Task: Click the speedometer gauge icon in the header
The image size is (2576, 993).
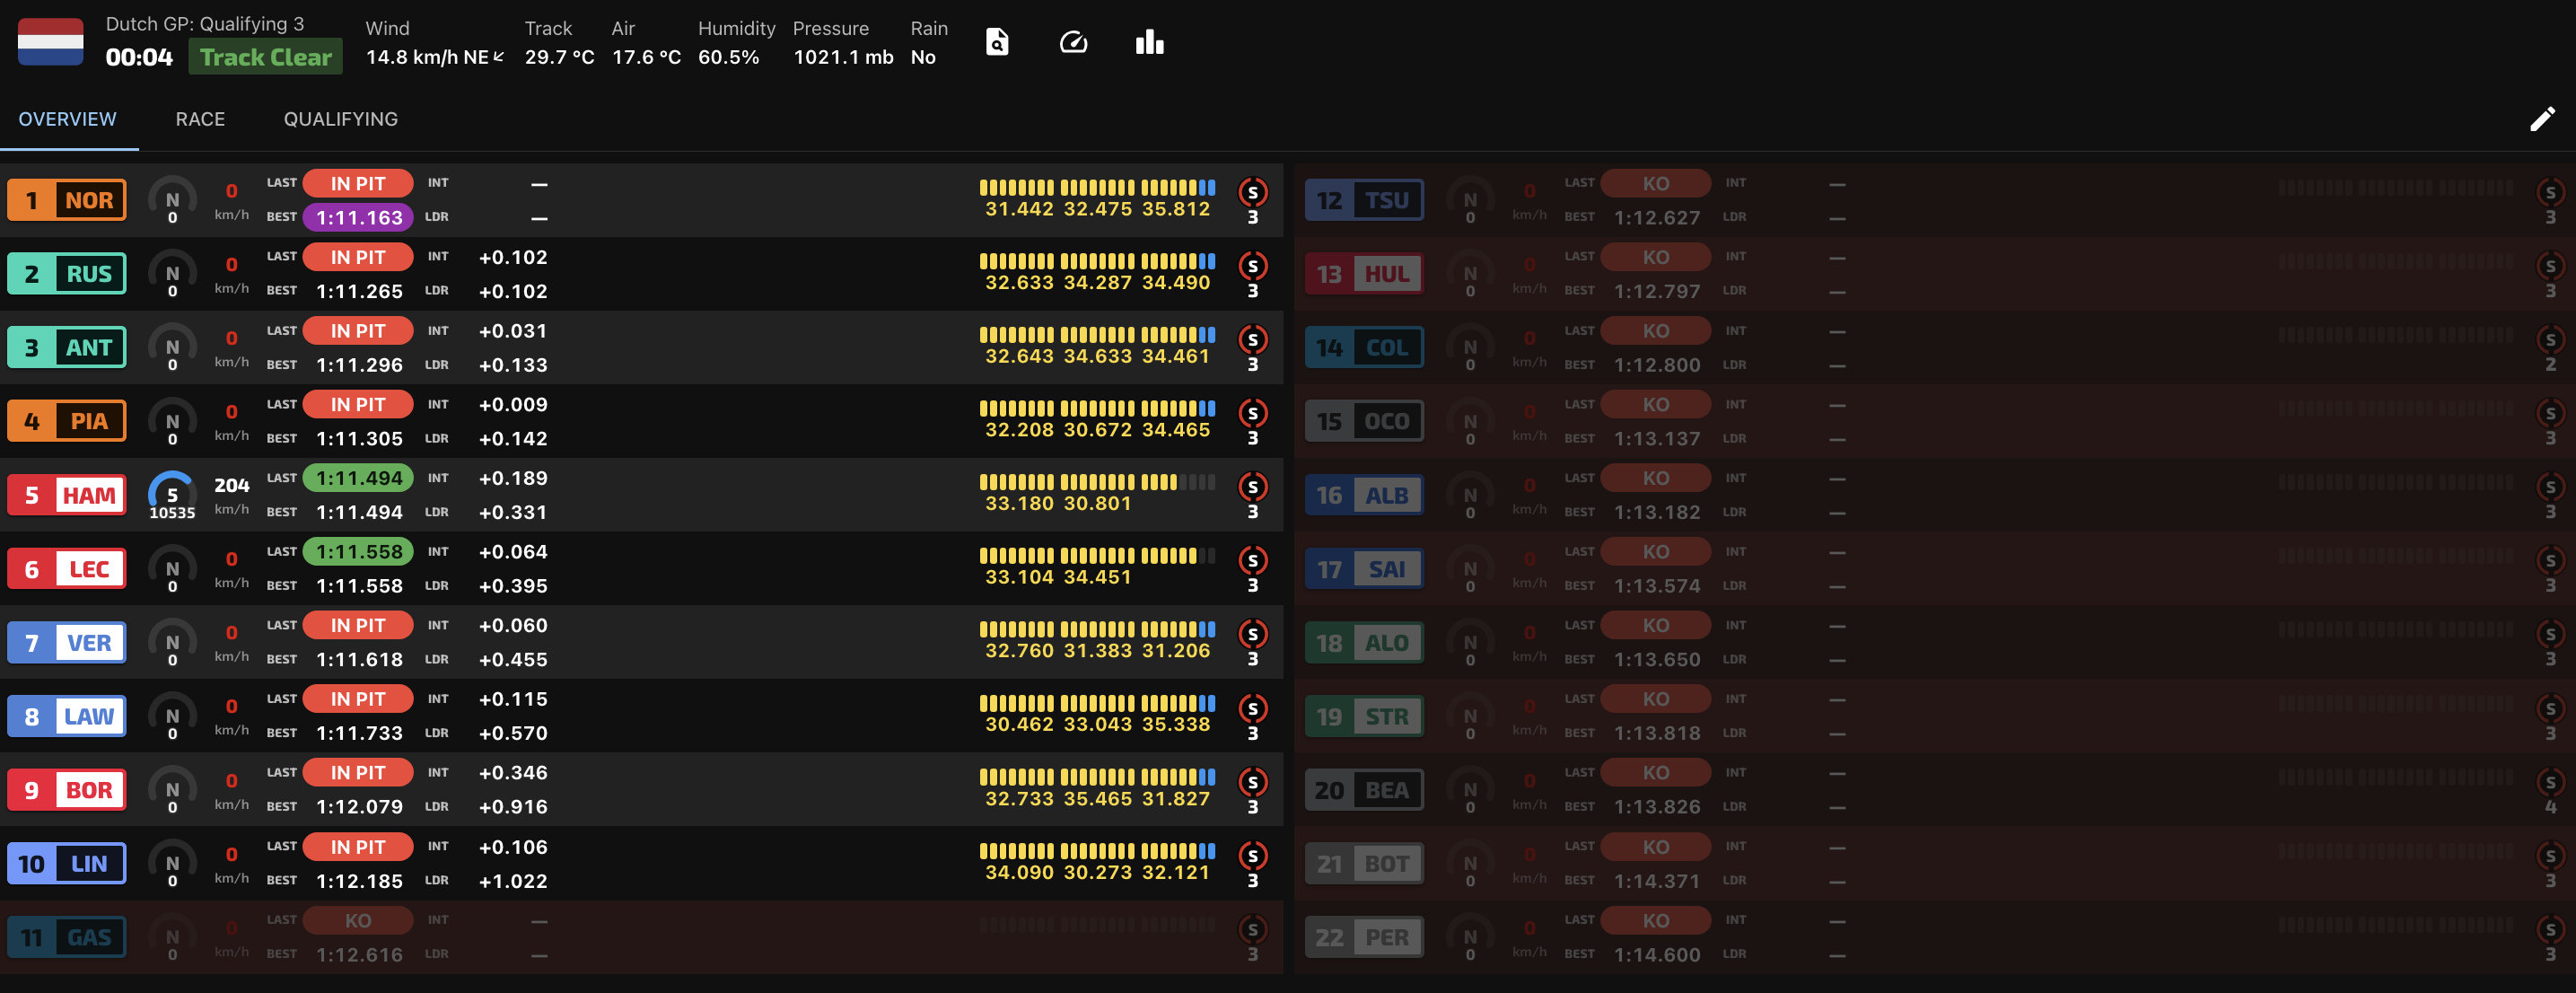Action: [x=1073, y=42]
